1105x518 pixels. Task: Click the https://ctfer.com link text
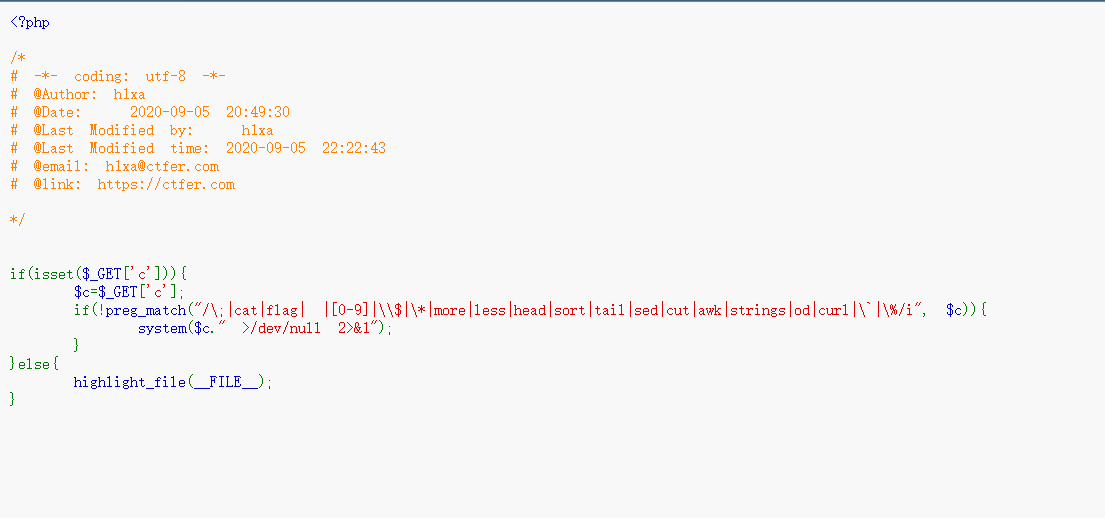pyautogui.click(x=166, y=185)
